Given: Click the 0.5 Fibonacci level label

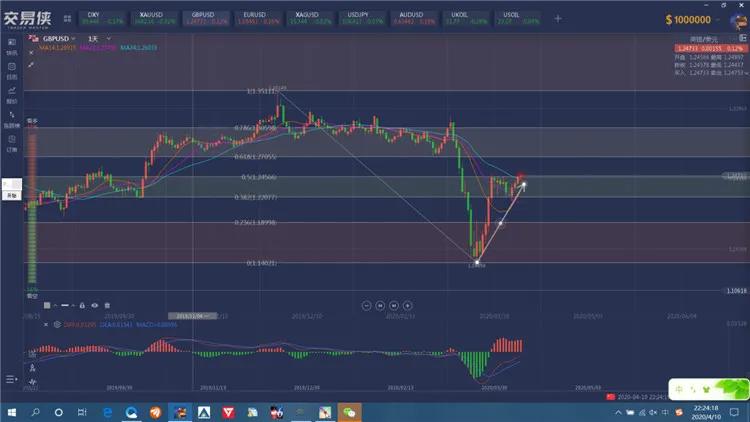Looking at the screenshot, I should click(x=259, y=177).
